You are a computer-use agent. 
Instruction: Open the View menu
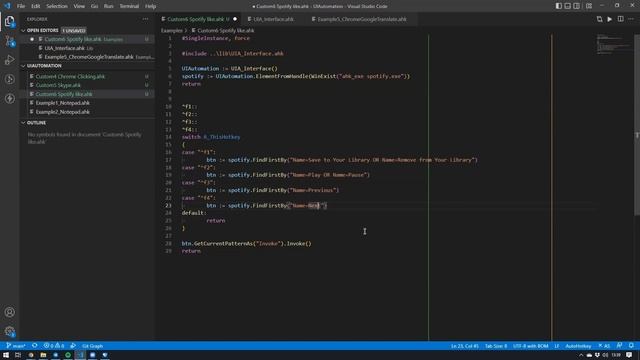pyautogui.click(x=79, y=6)
